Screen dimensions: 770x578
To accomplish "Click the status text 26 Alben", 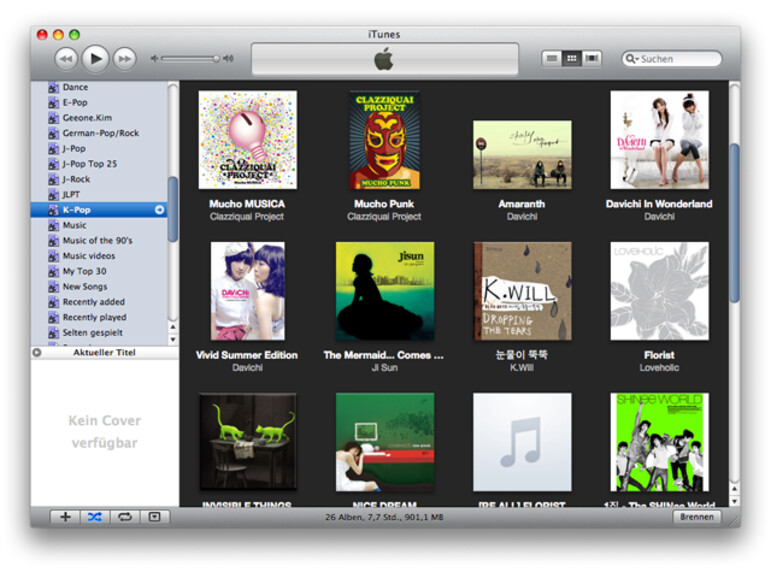I will (384, 517).
